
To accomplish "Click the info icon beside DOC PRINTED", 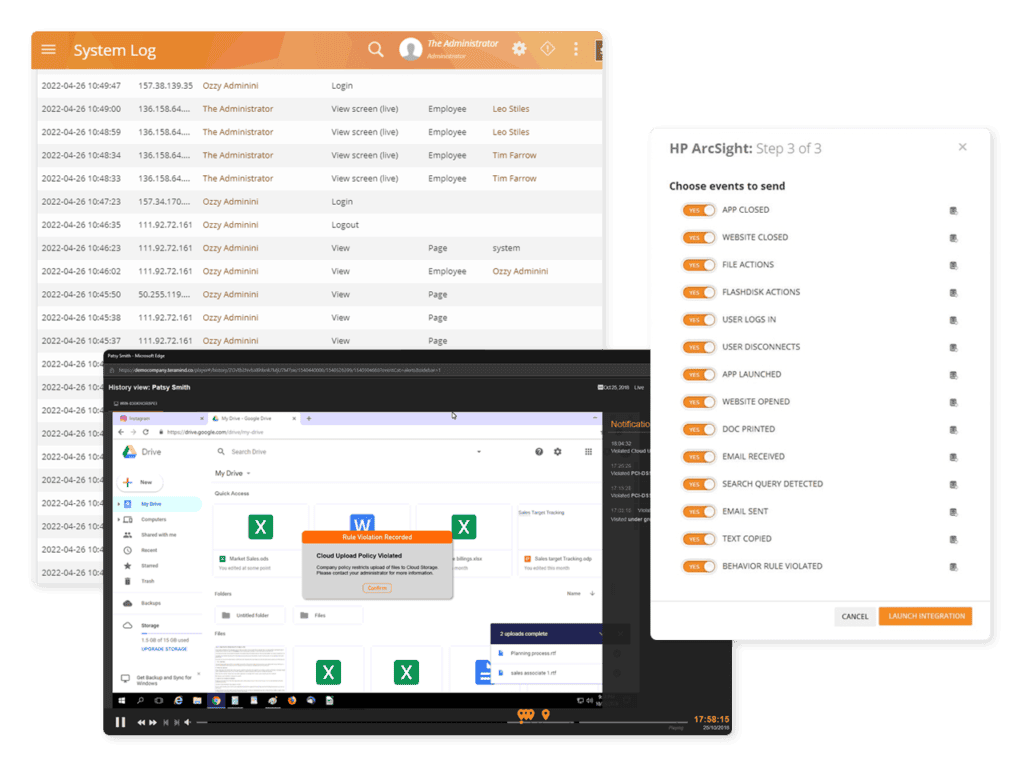I will point(953,430).
